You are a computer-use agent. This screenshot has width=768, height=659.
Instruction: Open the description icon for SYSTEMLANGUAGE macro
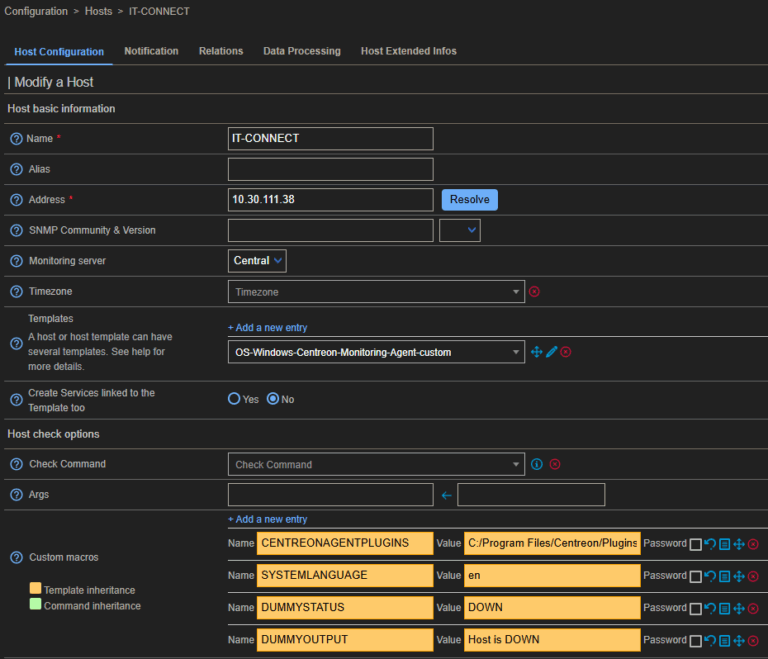725,576
